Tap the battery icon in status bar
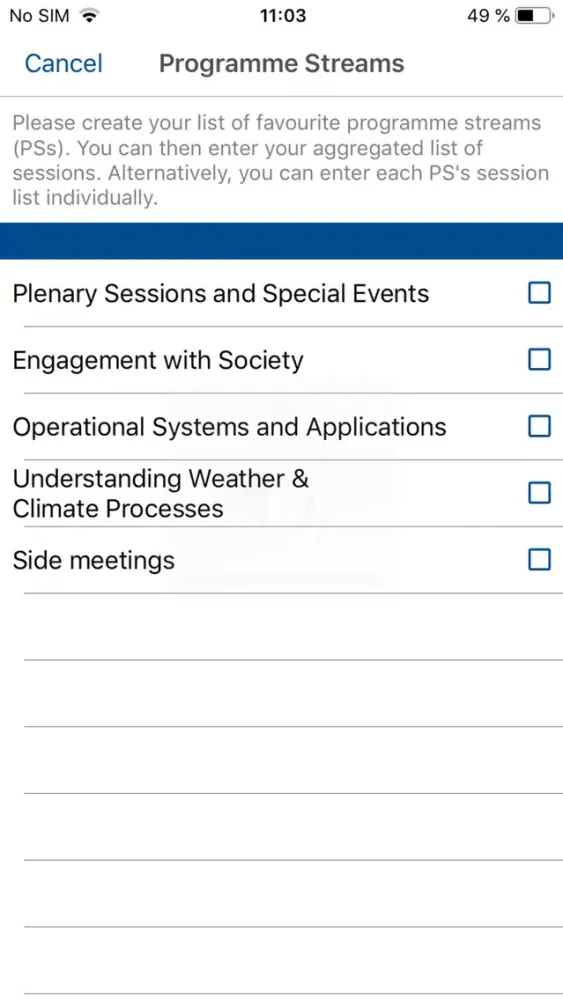The height and width of the screenshot is (1000, 563). pyautogui.click(x=535, y=16)
